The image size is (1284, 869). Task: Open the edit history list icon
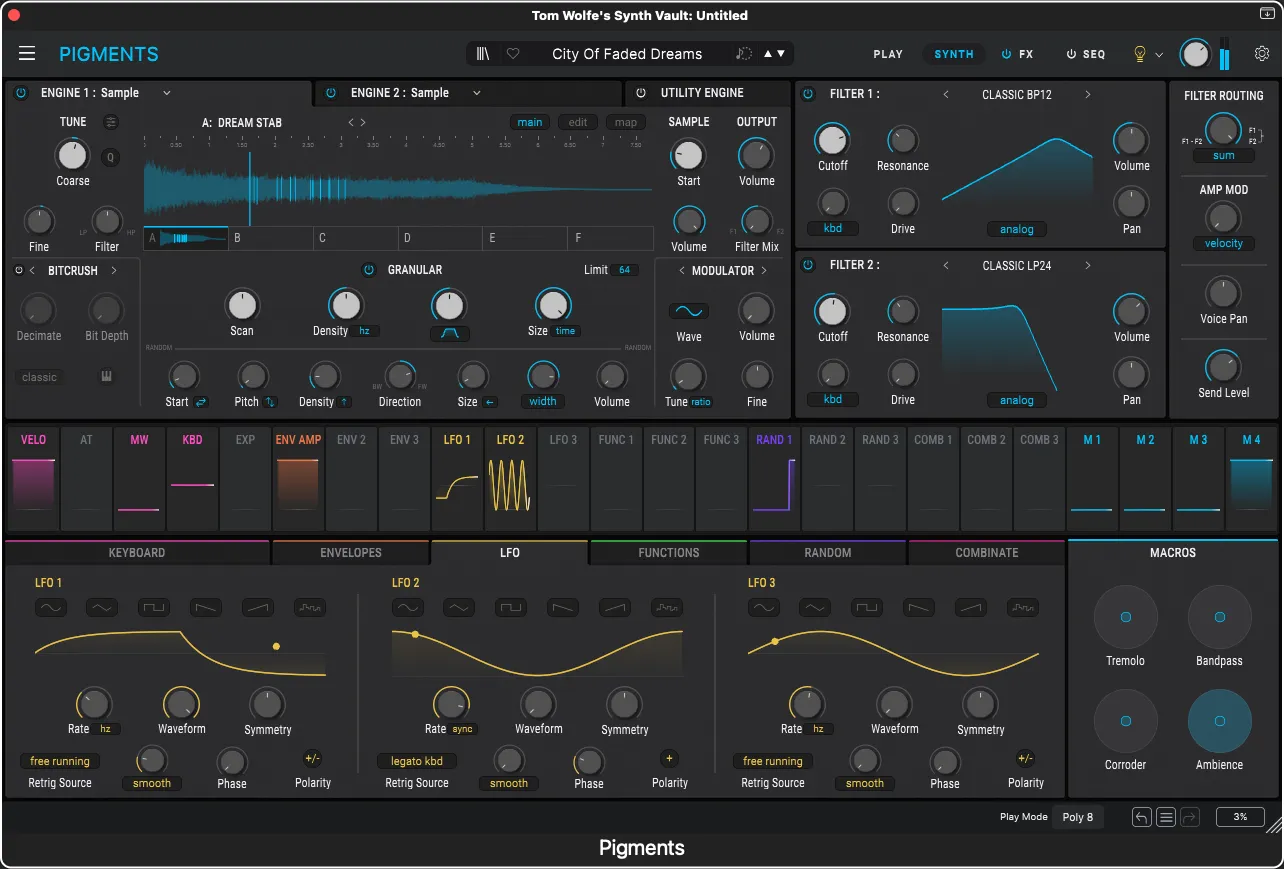[1166, 817]
